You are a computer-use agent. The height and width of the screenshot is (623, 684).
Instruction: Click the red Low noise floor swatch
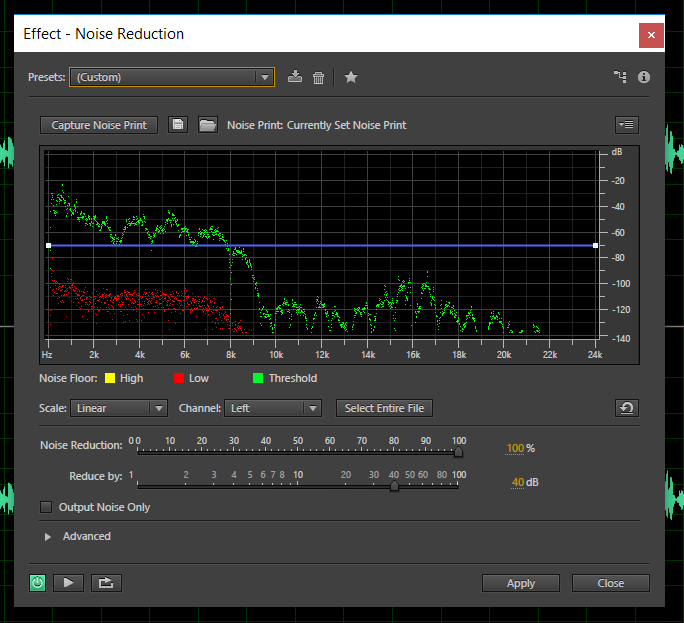pyautogui.click(x=179, y=378)
